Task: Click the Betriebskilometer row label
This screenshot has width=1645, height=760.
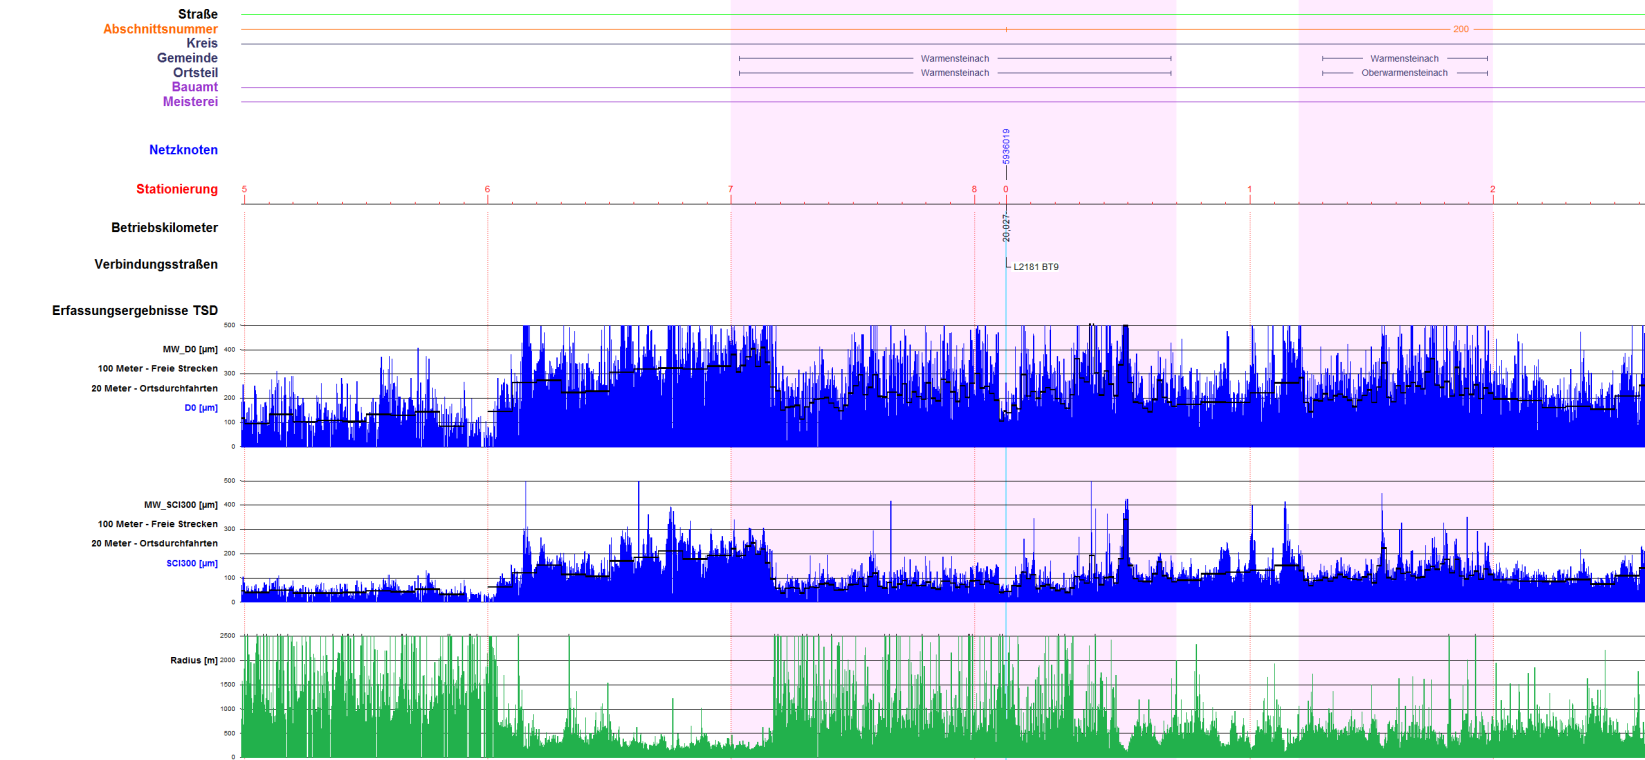Action: point(164,228)
